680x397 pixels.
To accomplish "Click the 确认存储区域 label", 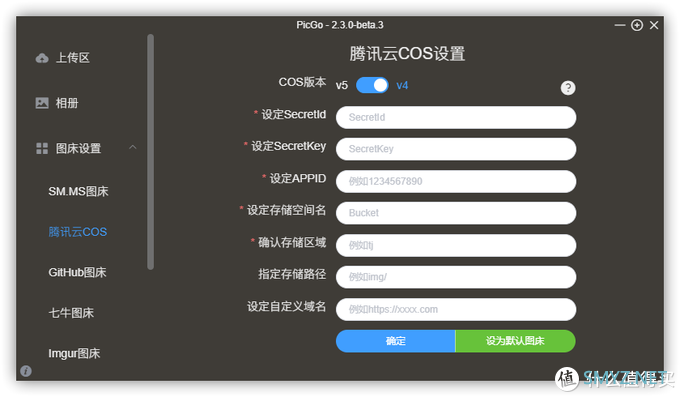I will tap(292, 242).
